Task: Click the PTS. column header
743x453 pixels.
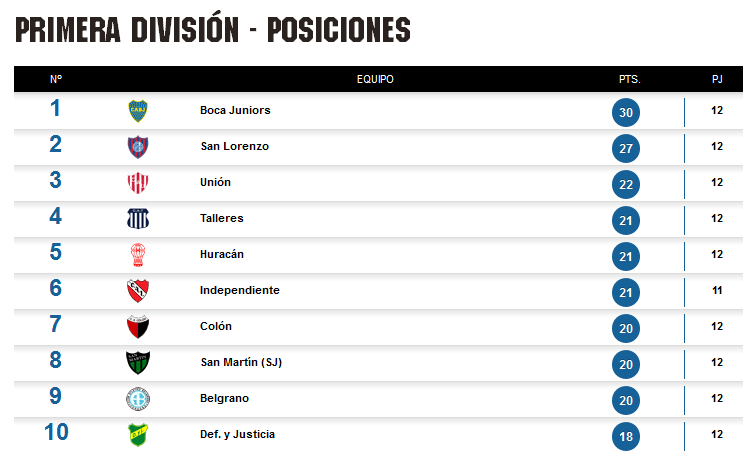Action: click(630, 80)
